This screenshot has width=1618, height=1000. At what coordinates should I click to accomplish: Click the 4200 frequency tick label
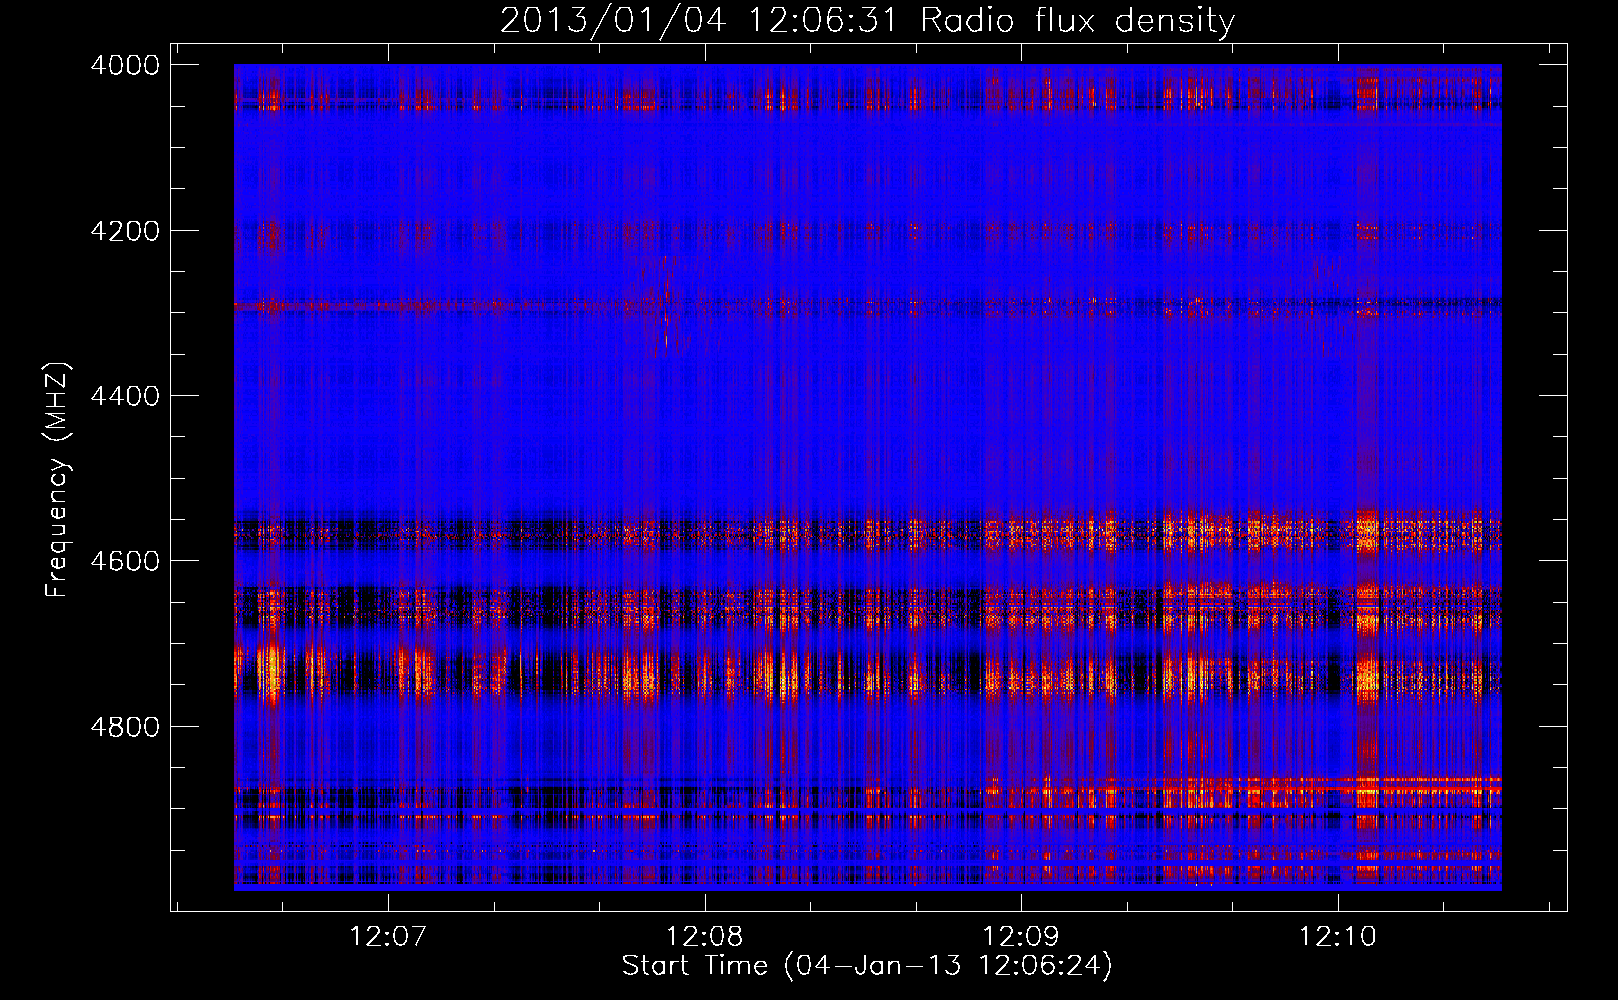click(125, 231)
